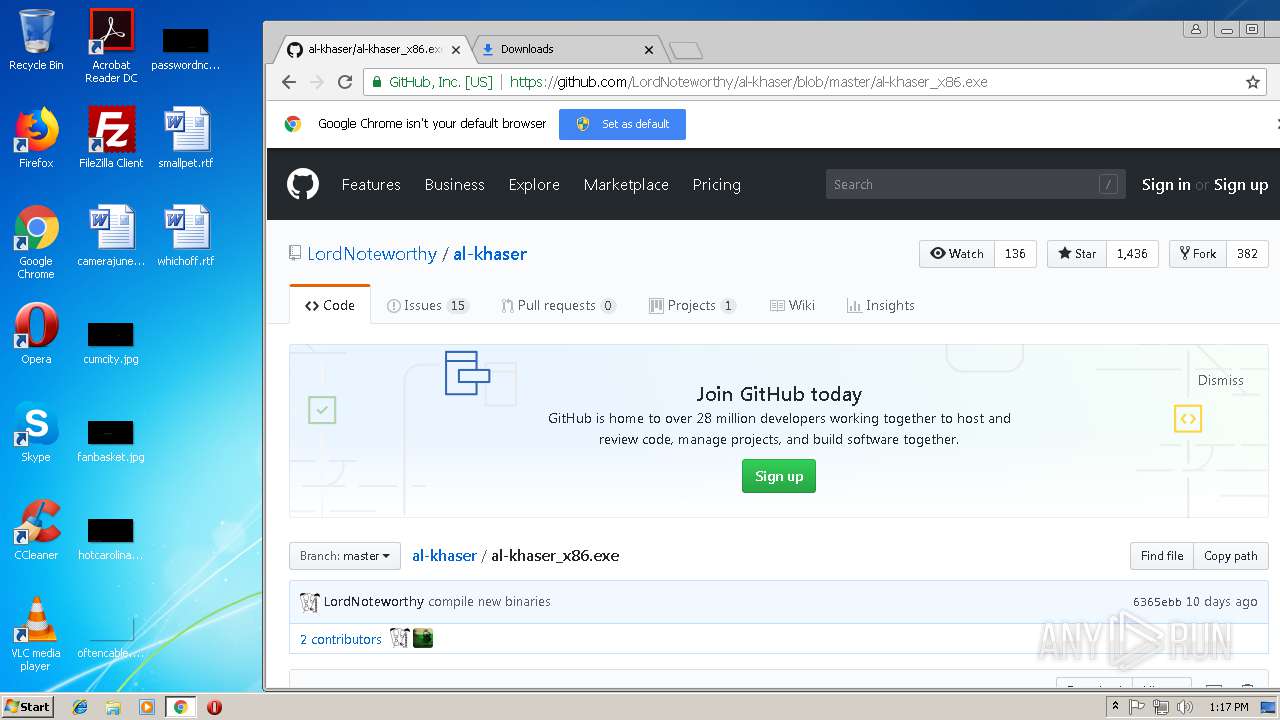Expand the Branch: master dropdown

345,556
